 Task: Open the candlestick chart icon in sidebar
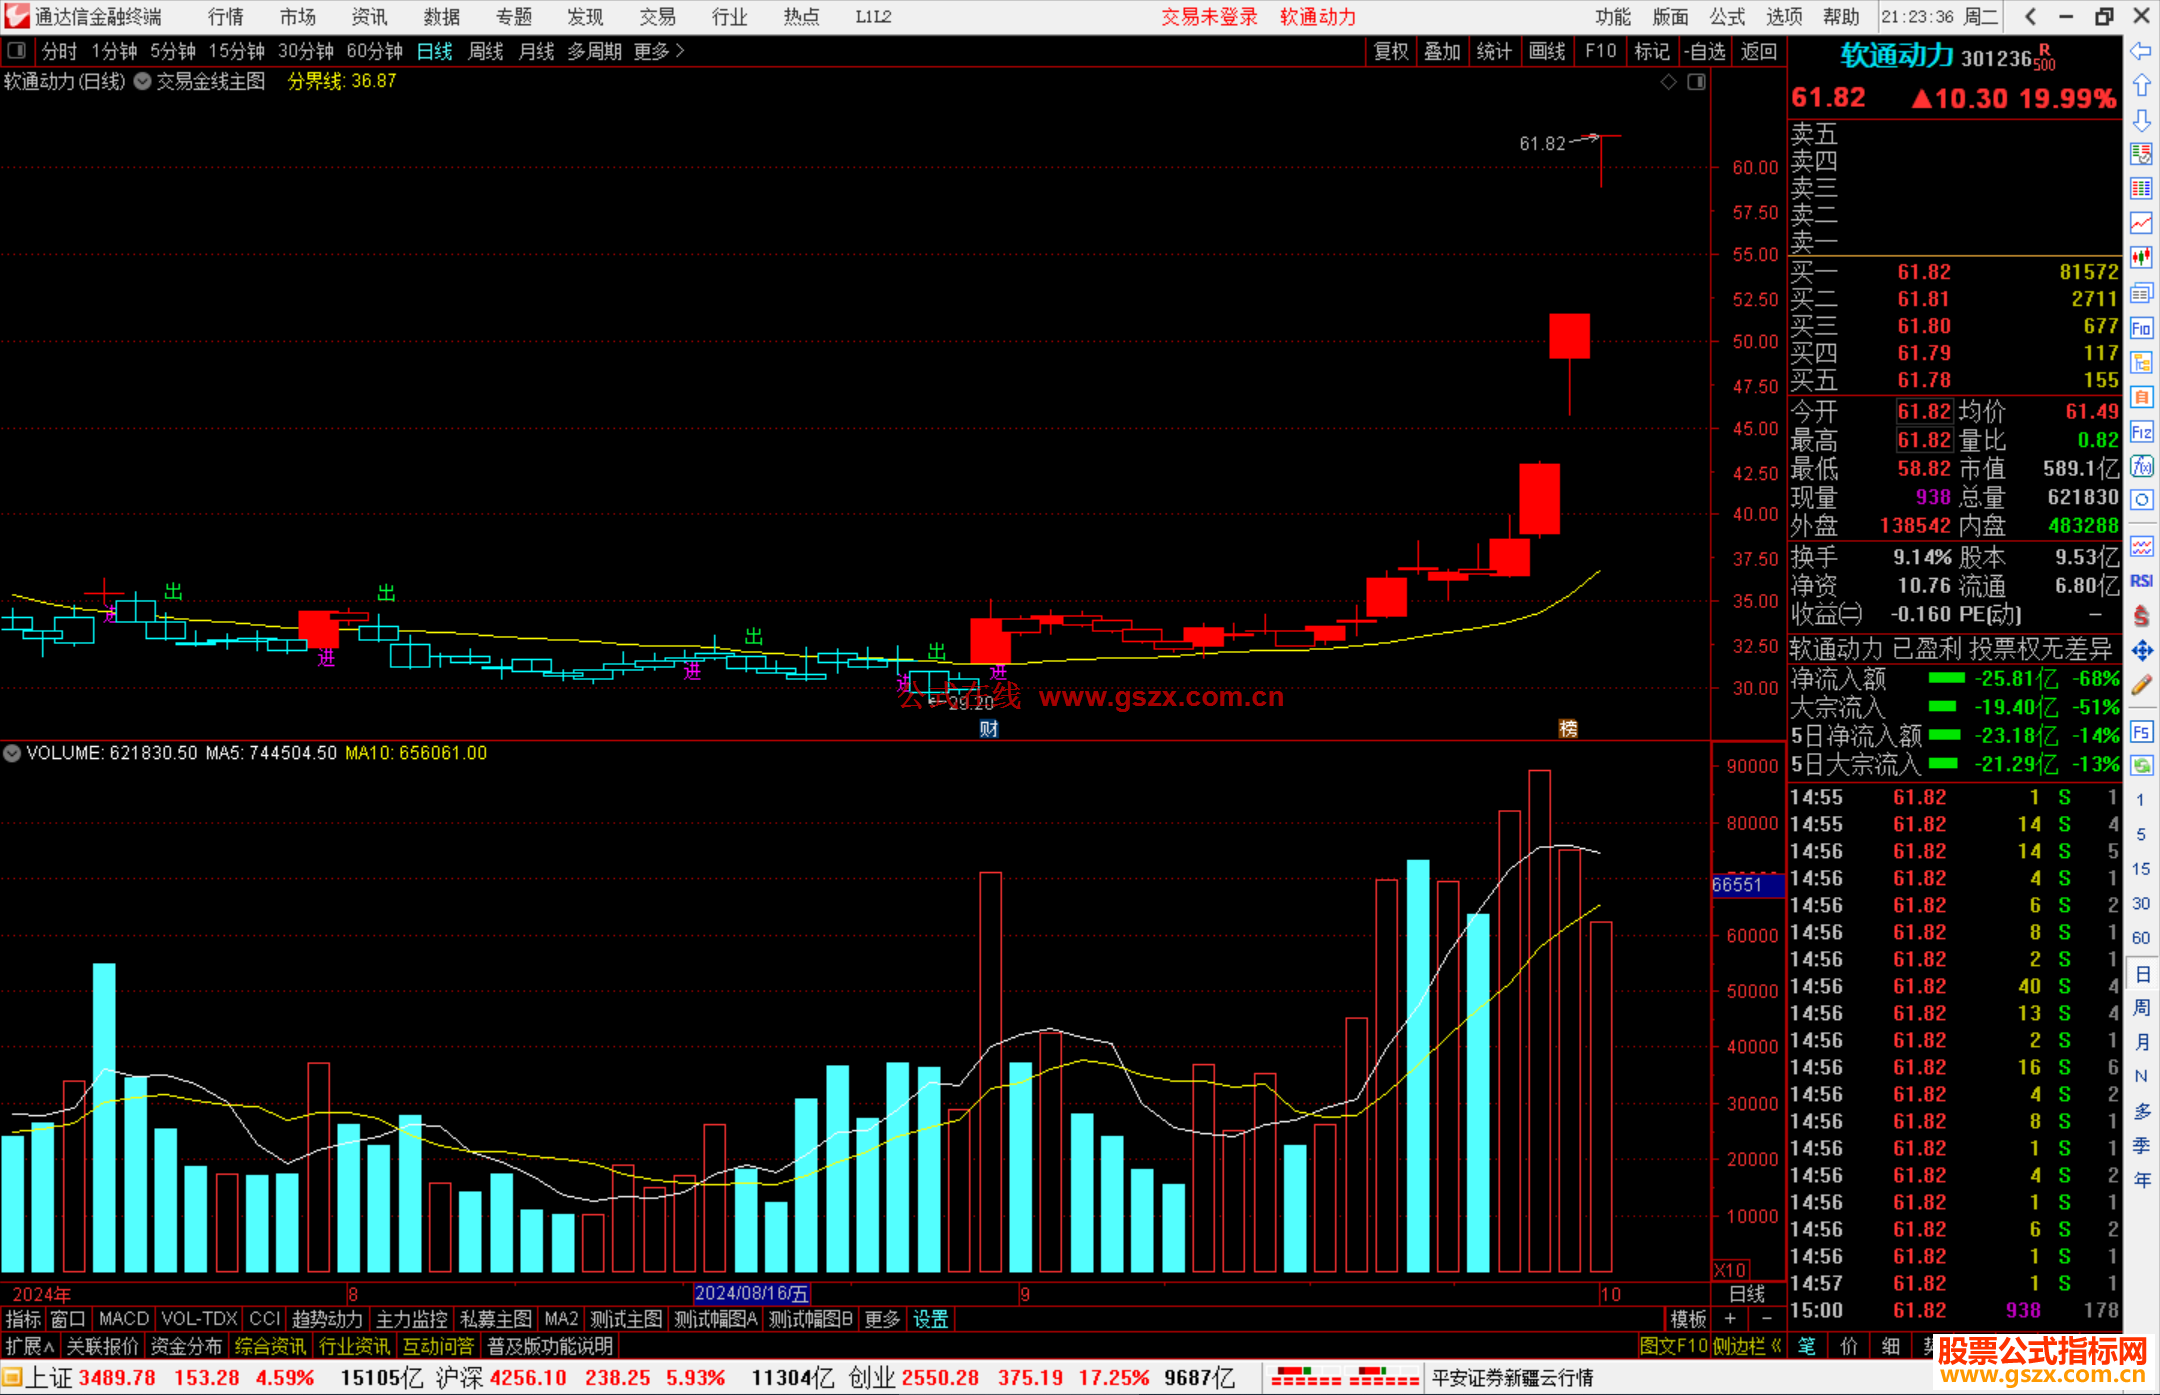click(x=2141, y=258)
